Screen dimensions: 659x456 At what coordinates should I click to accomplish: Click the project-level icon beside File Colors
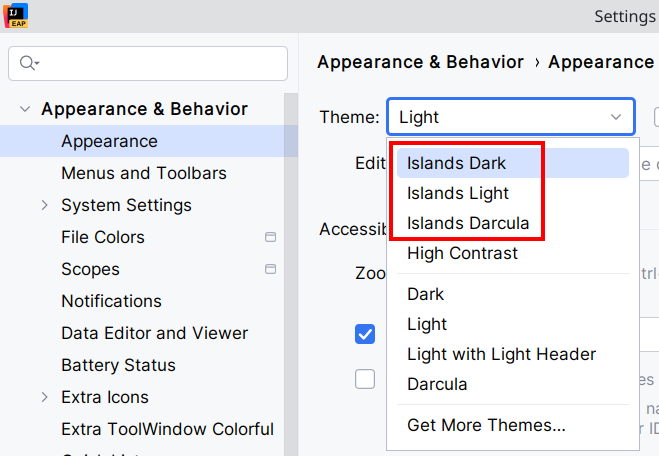pos(270,237)
